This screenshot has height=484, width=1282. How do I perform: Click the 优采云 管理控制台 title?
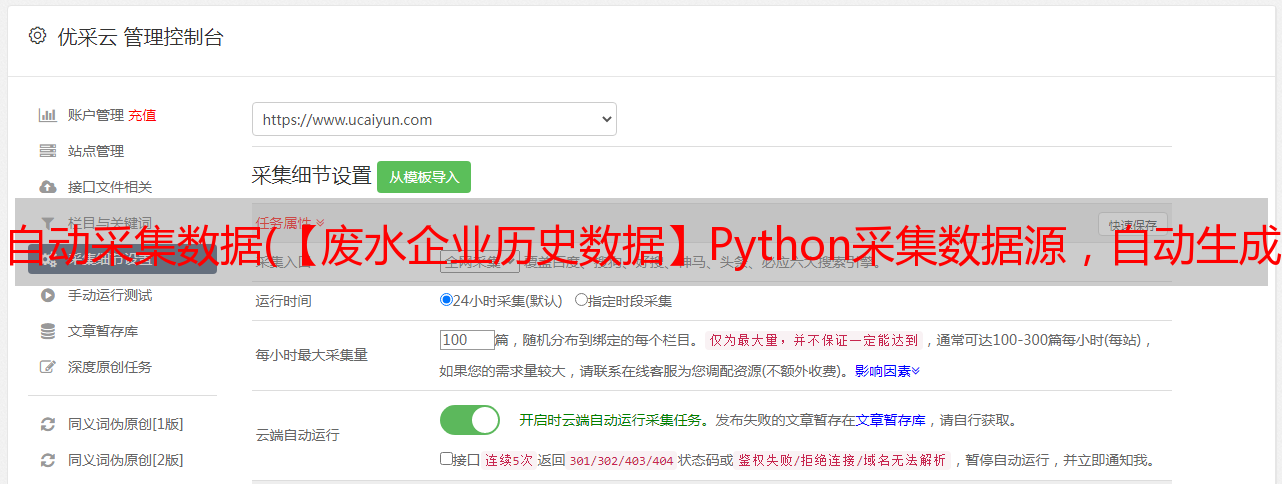(140, 37)
